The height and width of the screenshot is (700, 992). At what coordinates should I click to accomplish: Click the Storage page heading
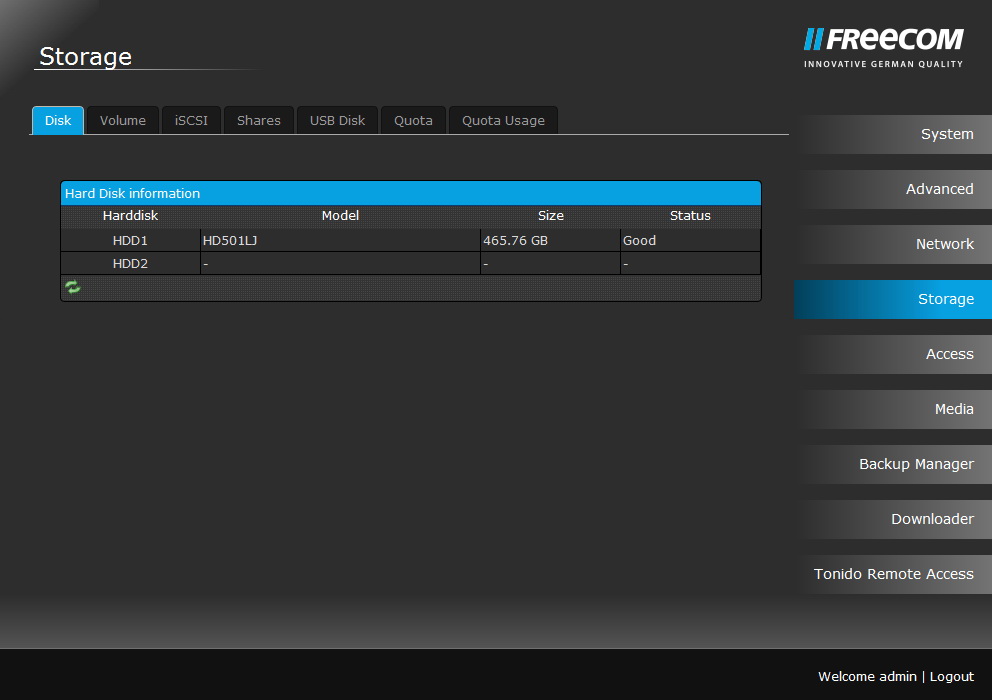pyautogui.click(x=85, y=56)
